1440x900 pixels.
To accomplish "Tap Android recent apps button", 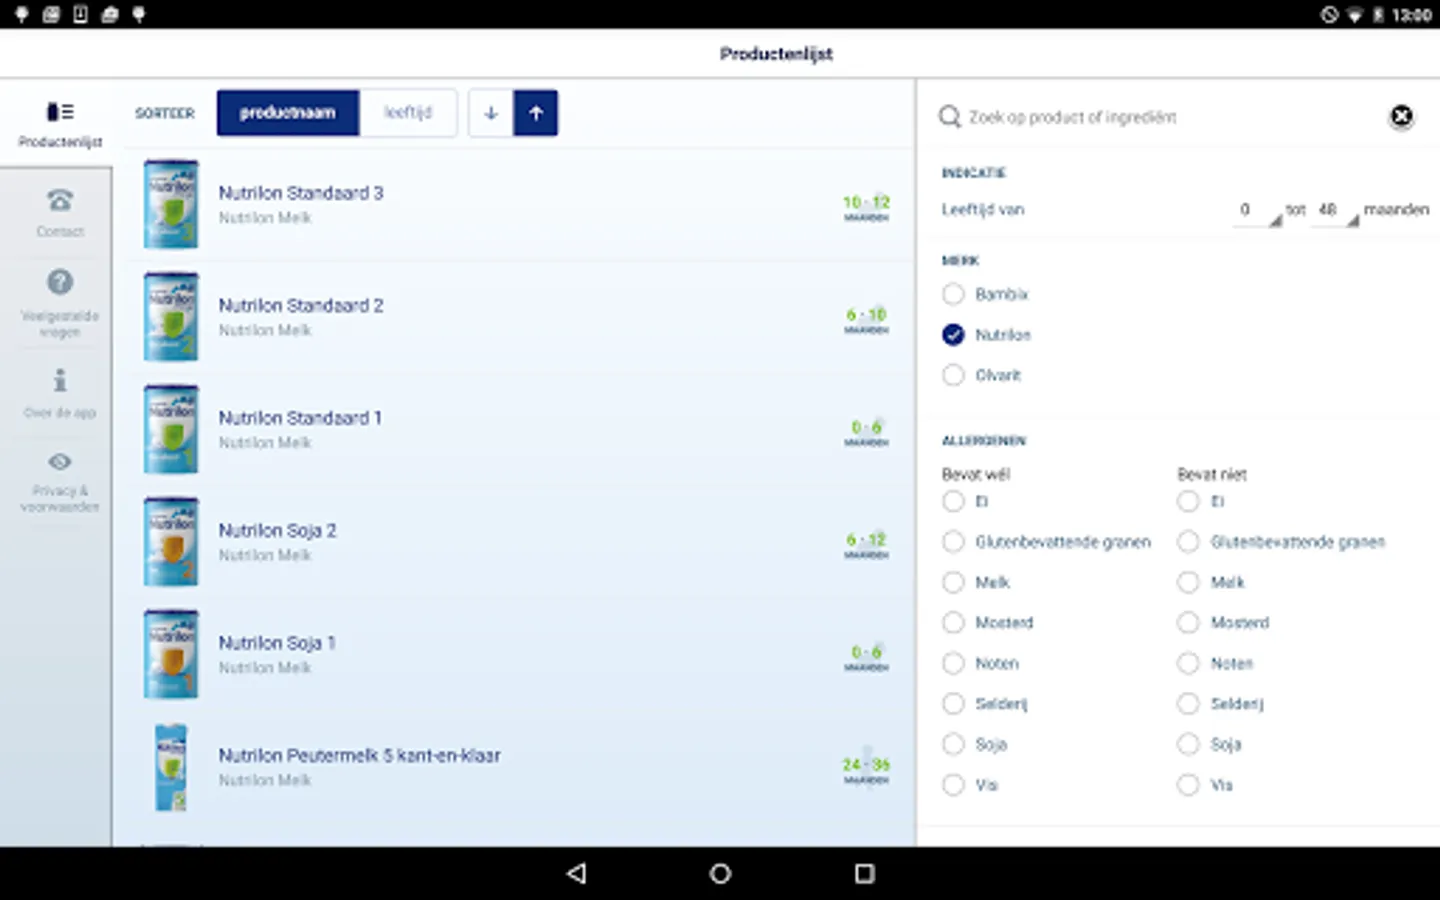I will point(865,873).
